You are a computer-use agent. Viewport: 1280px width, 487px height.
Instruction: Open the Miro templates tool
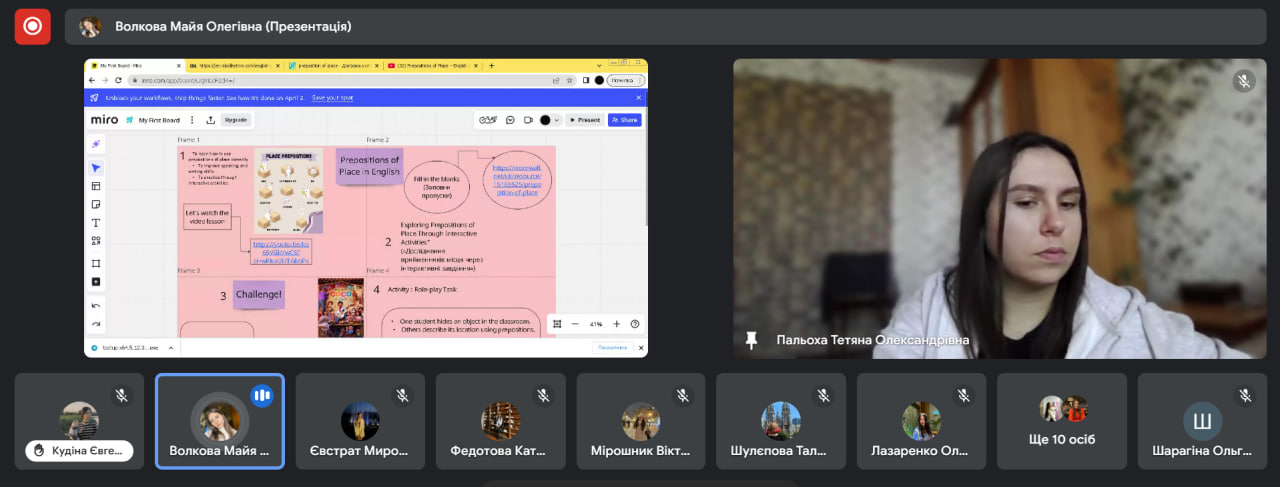click(x=96, y=186)
